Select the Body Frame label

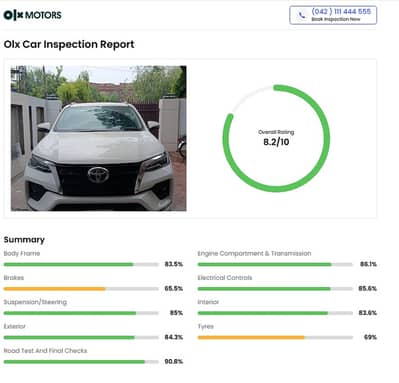coord(22,253)
